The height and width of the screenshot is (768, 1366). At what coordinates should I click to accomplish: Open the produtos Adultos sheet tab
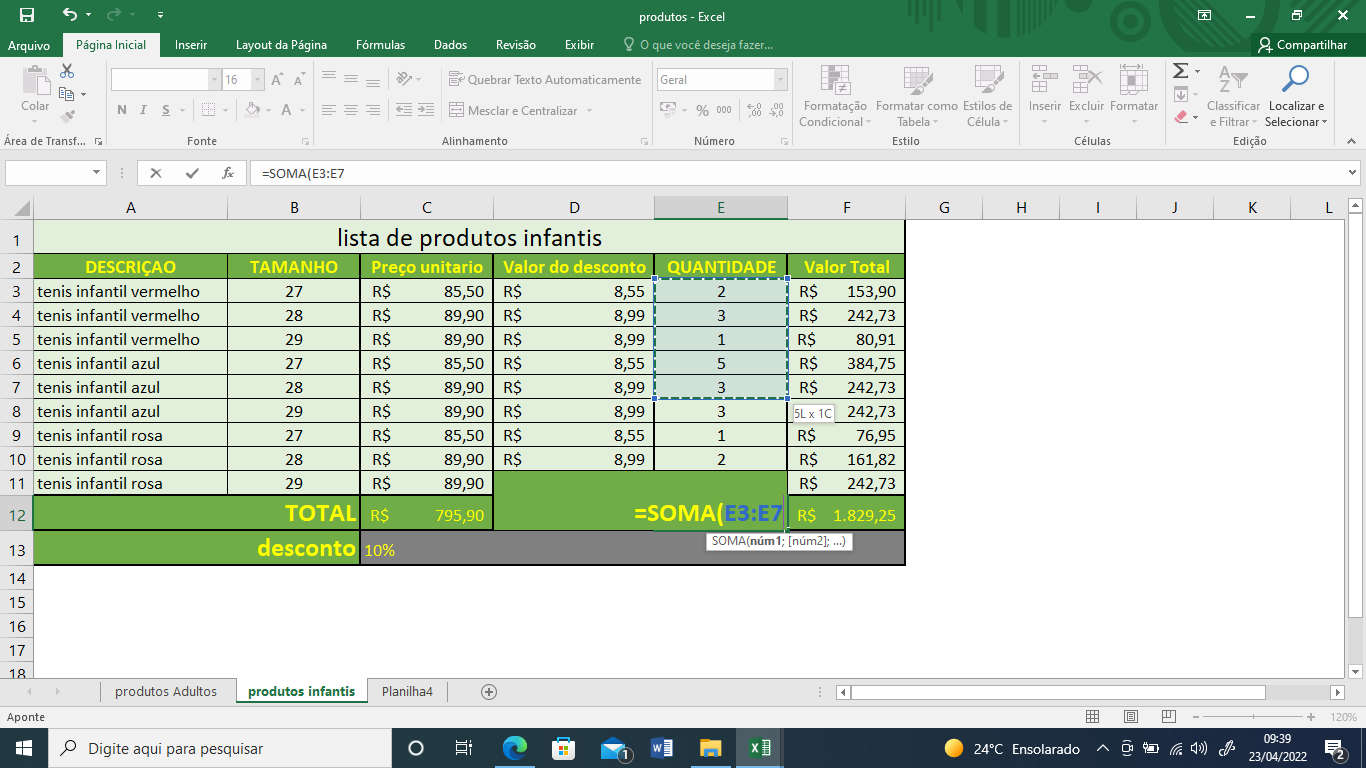(166, 691)
